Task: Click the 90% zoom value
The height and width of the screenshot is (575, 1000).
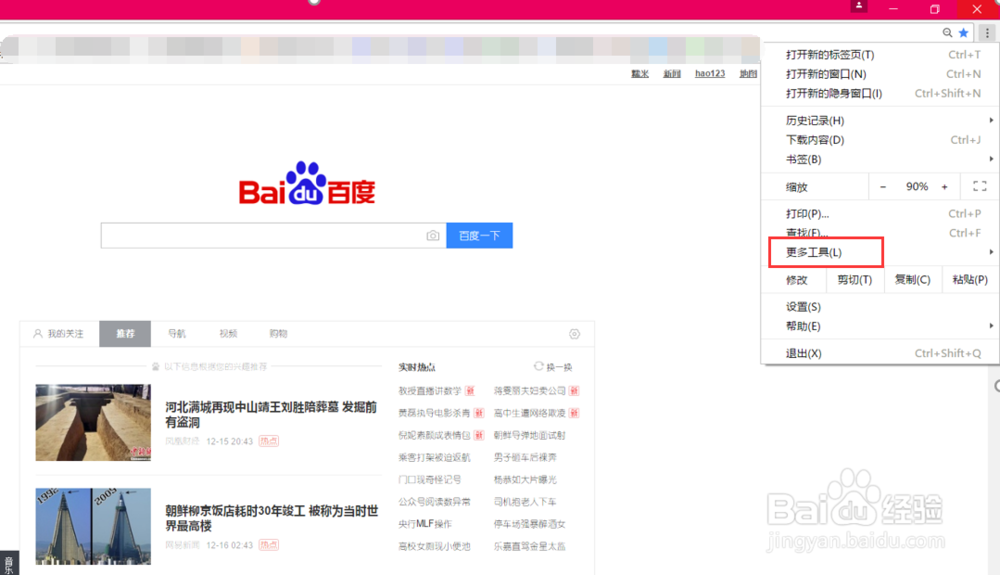Action: point(917,187)
